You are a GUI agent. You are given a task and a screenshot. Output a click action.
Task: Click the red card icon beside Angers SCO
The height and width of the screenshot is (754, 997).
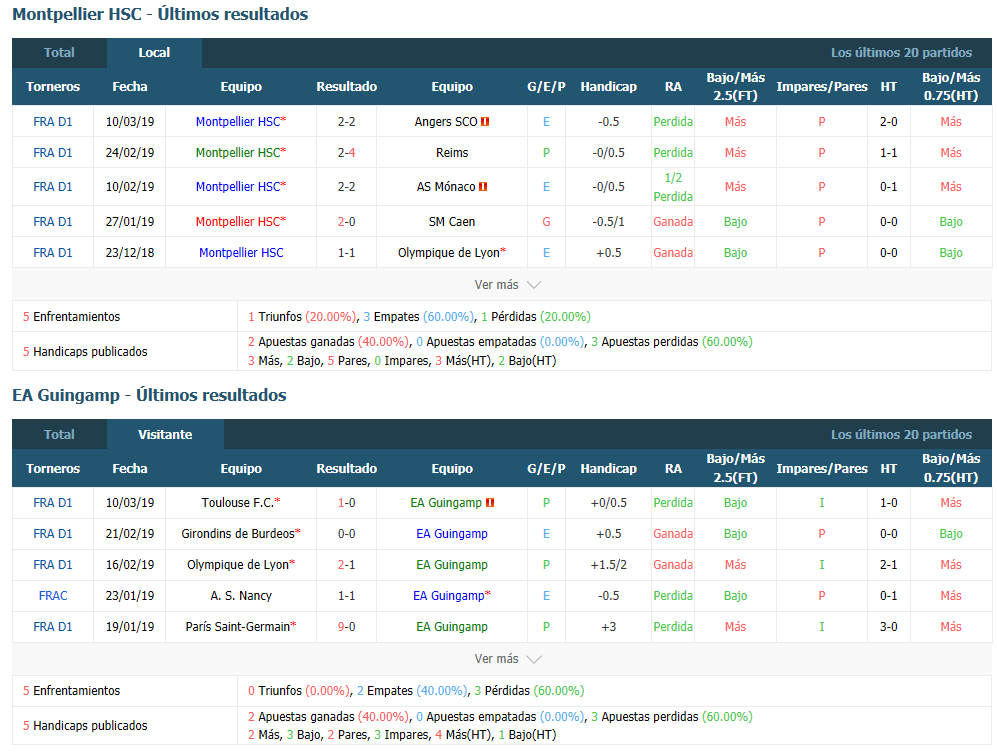(485, 121)
